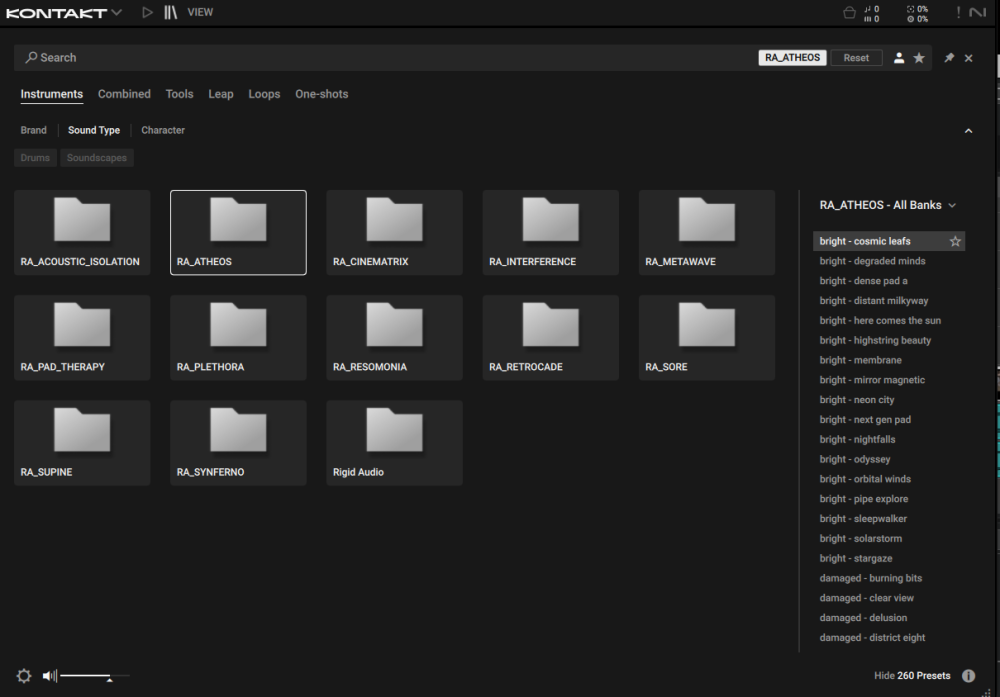Open the shop basket icon
This screenshot has width=1000, height=697.
click(x=849, y=13)
